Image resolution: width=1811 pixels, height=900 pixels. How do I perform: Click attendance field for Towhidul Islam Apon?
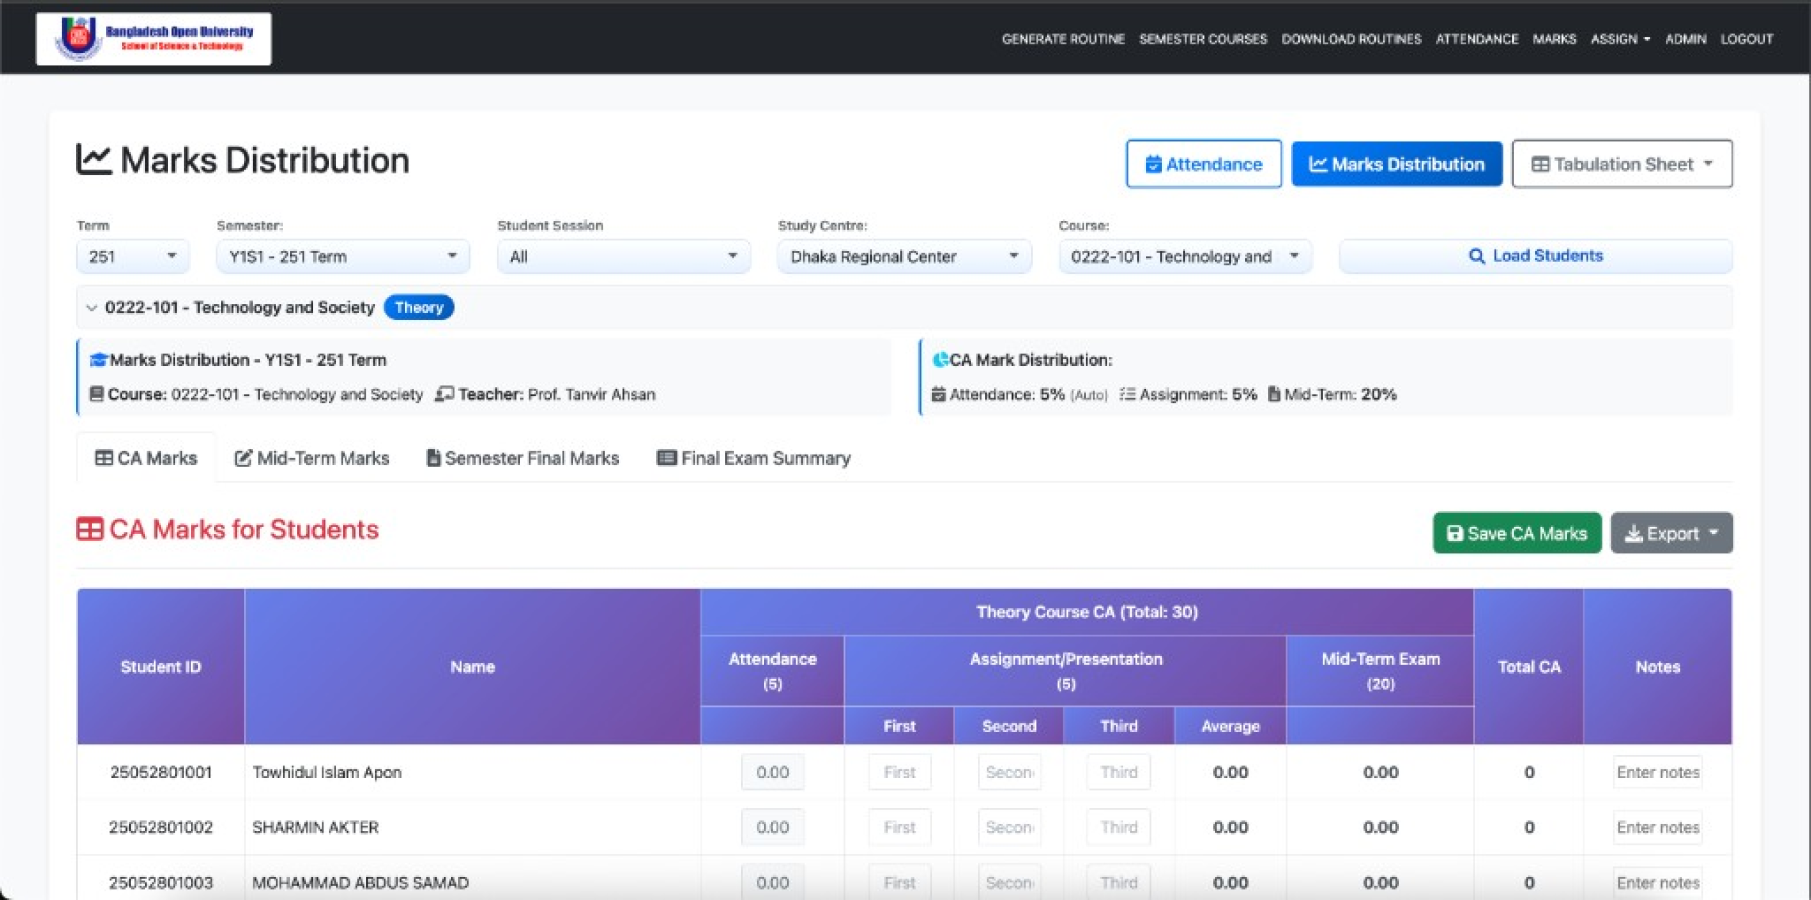click(x=773, y=772)
